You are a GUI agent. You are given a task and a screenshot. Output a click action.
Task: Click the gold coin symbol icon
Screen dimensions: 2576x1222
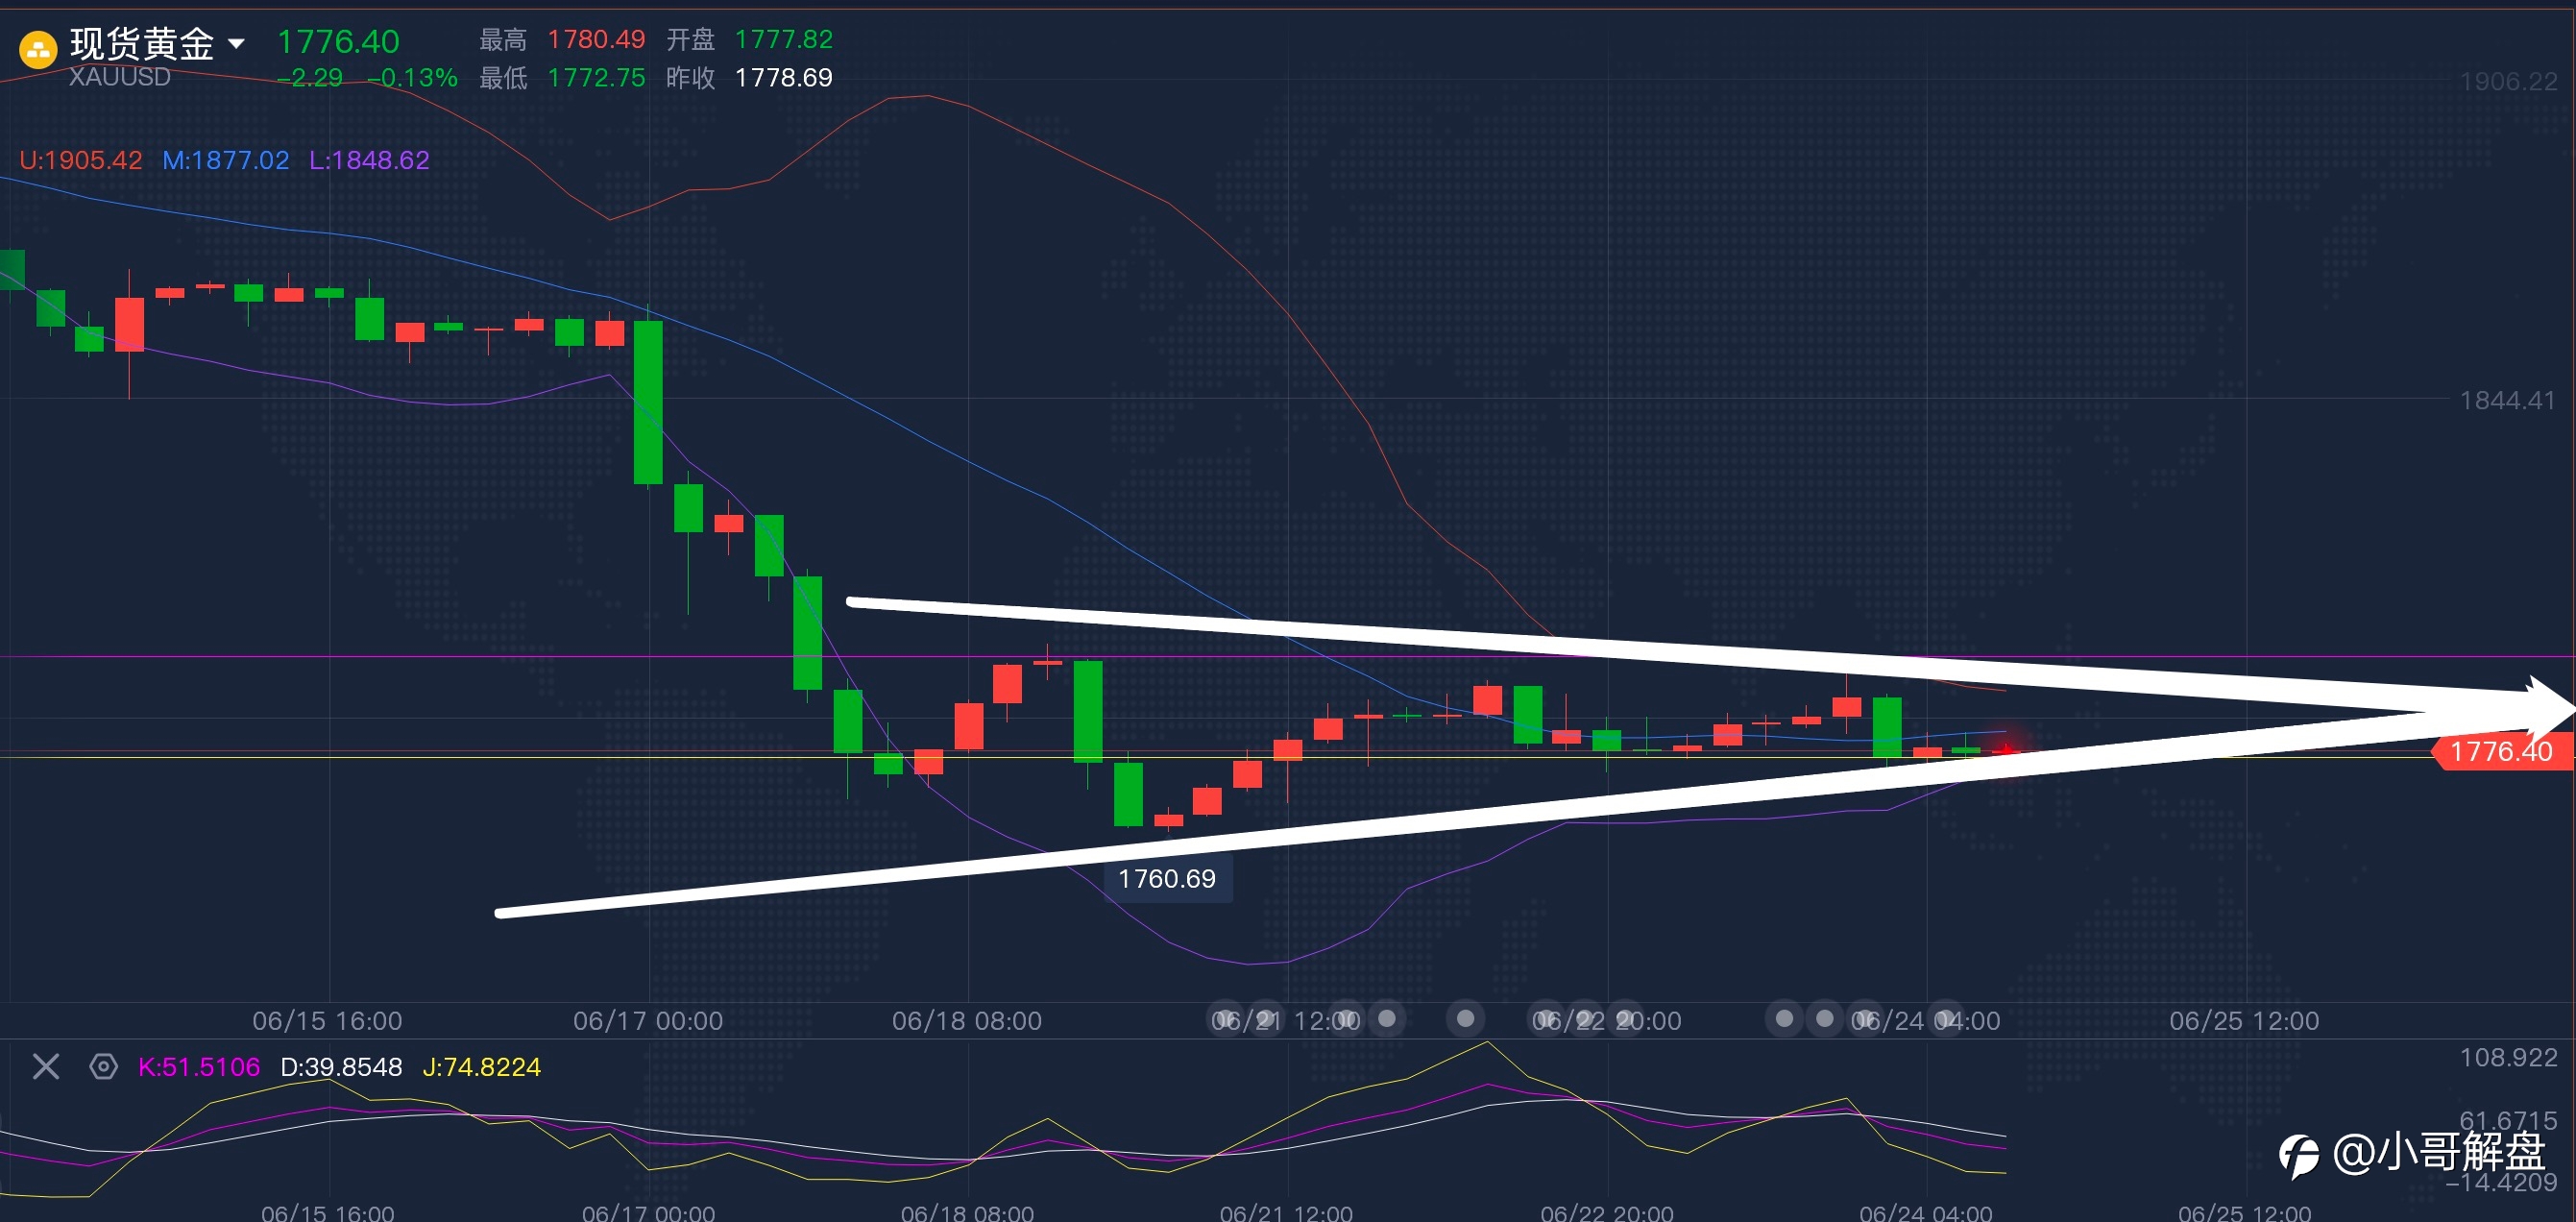[x=38, y=49]
